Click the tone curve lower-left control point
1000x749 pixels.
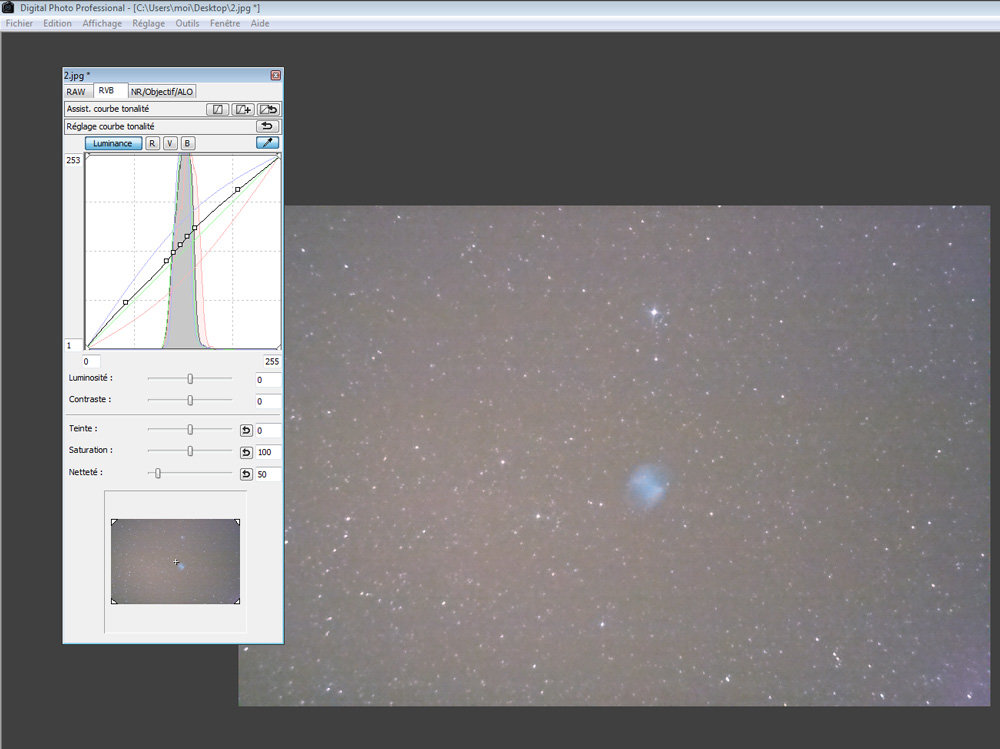coord(126,302)
